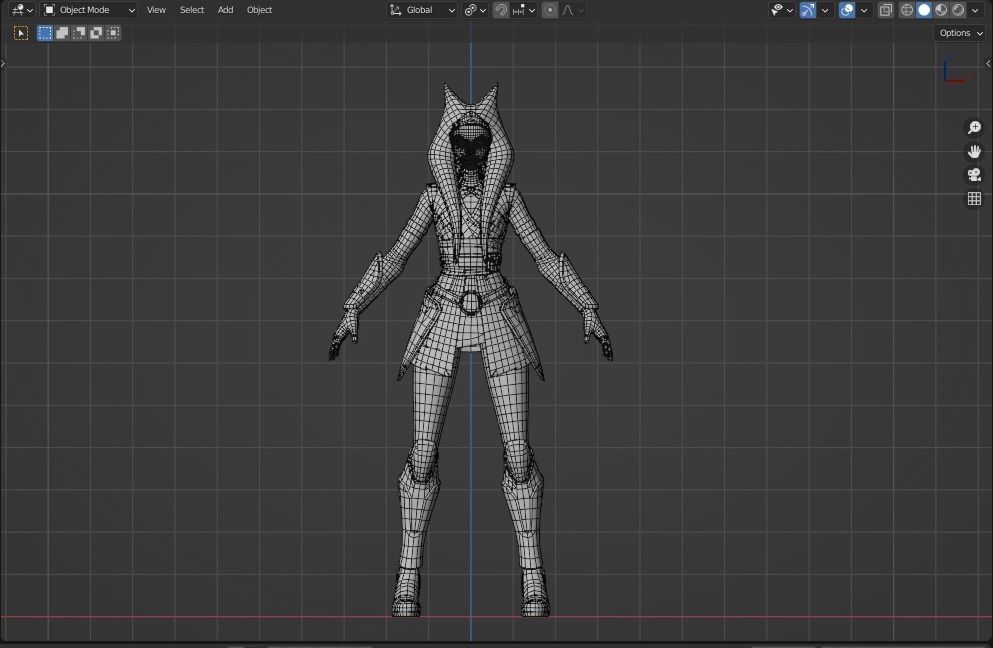Switch to wireframe viewport shading

pos(907,10)
